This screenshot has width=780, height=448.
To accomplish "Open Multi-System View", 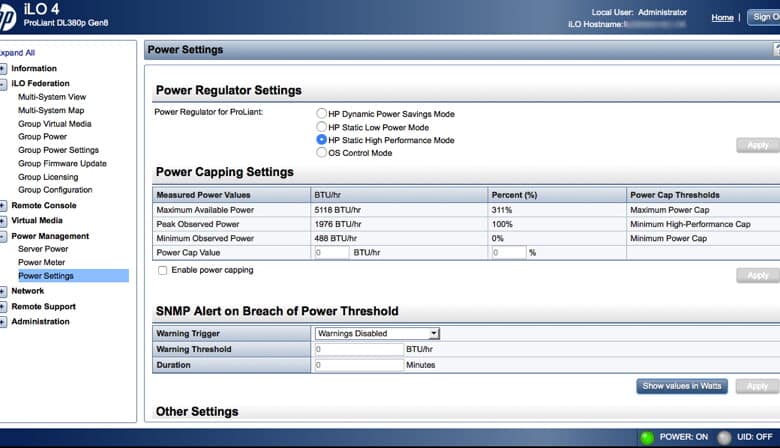I will pos(52,97).
